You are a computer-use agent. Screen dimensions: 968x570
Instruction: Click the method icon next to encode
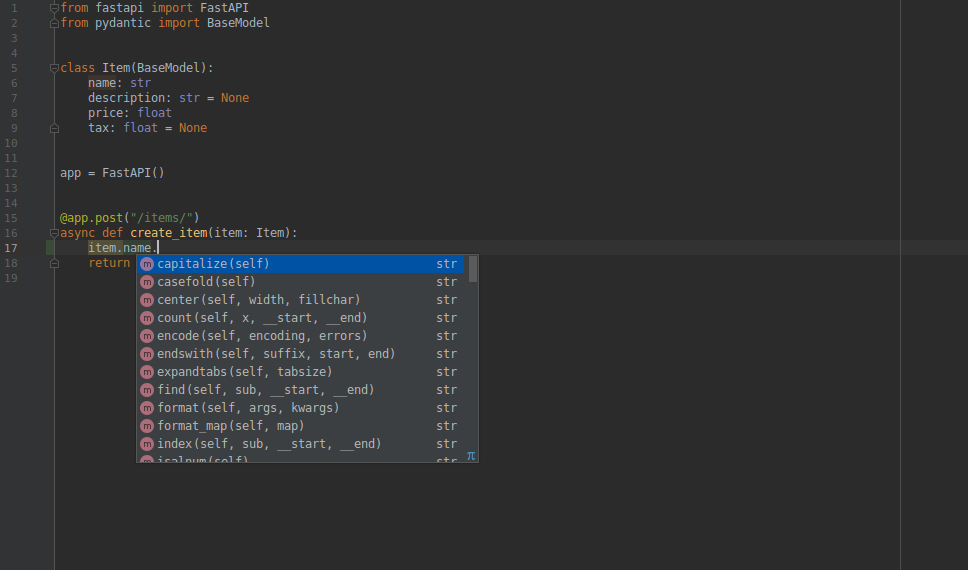coord(147,336)
